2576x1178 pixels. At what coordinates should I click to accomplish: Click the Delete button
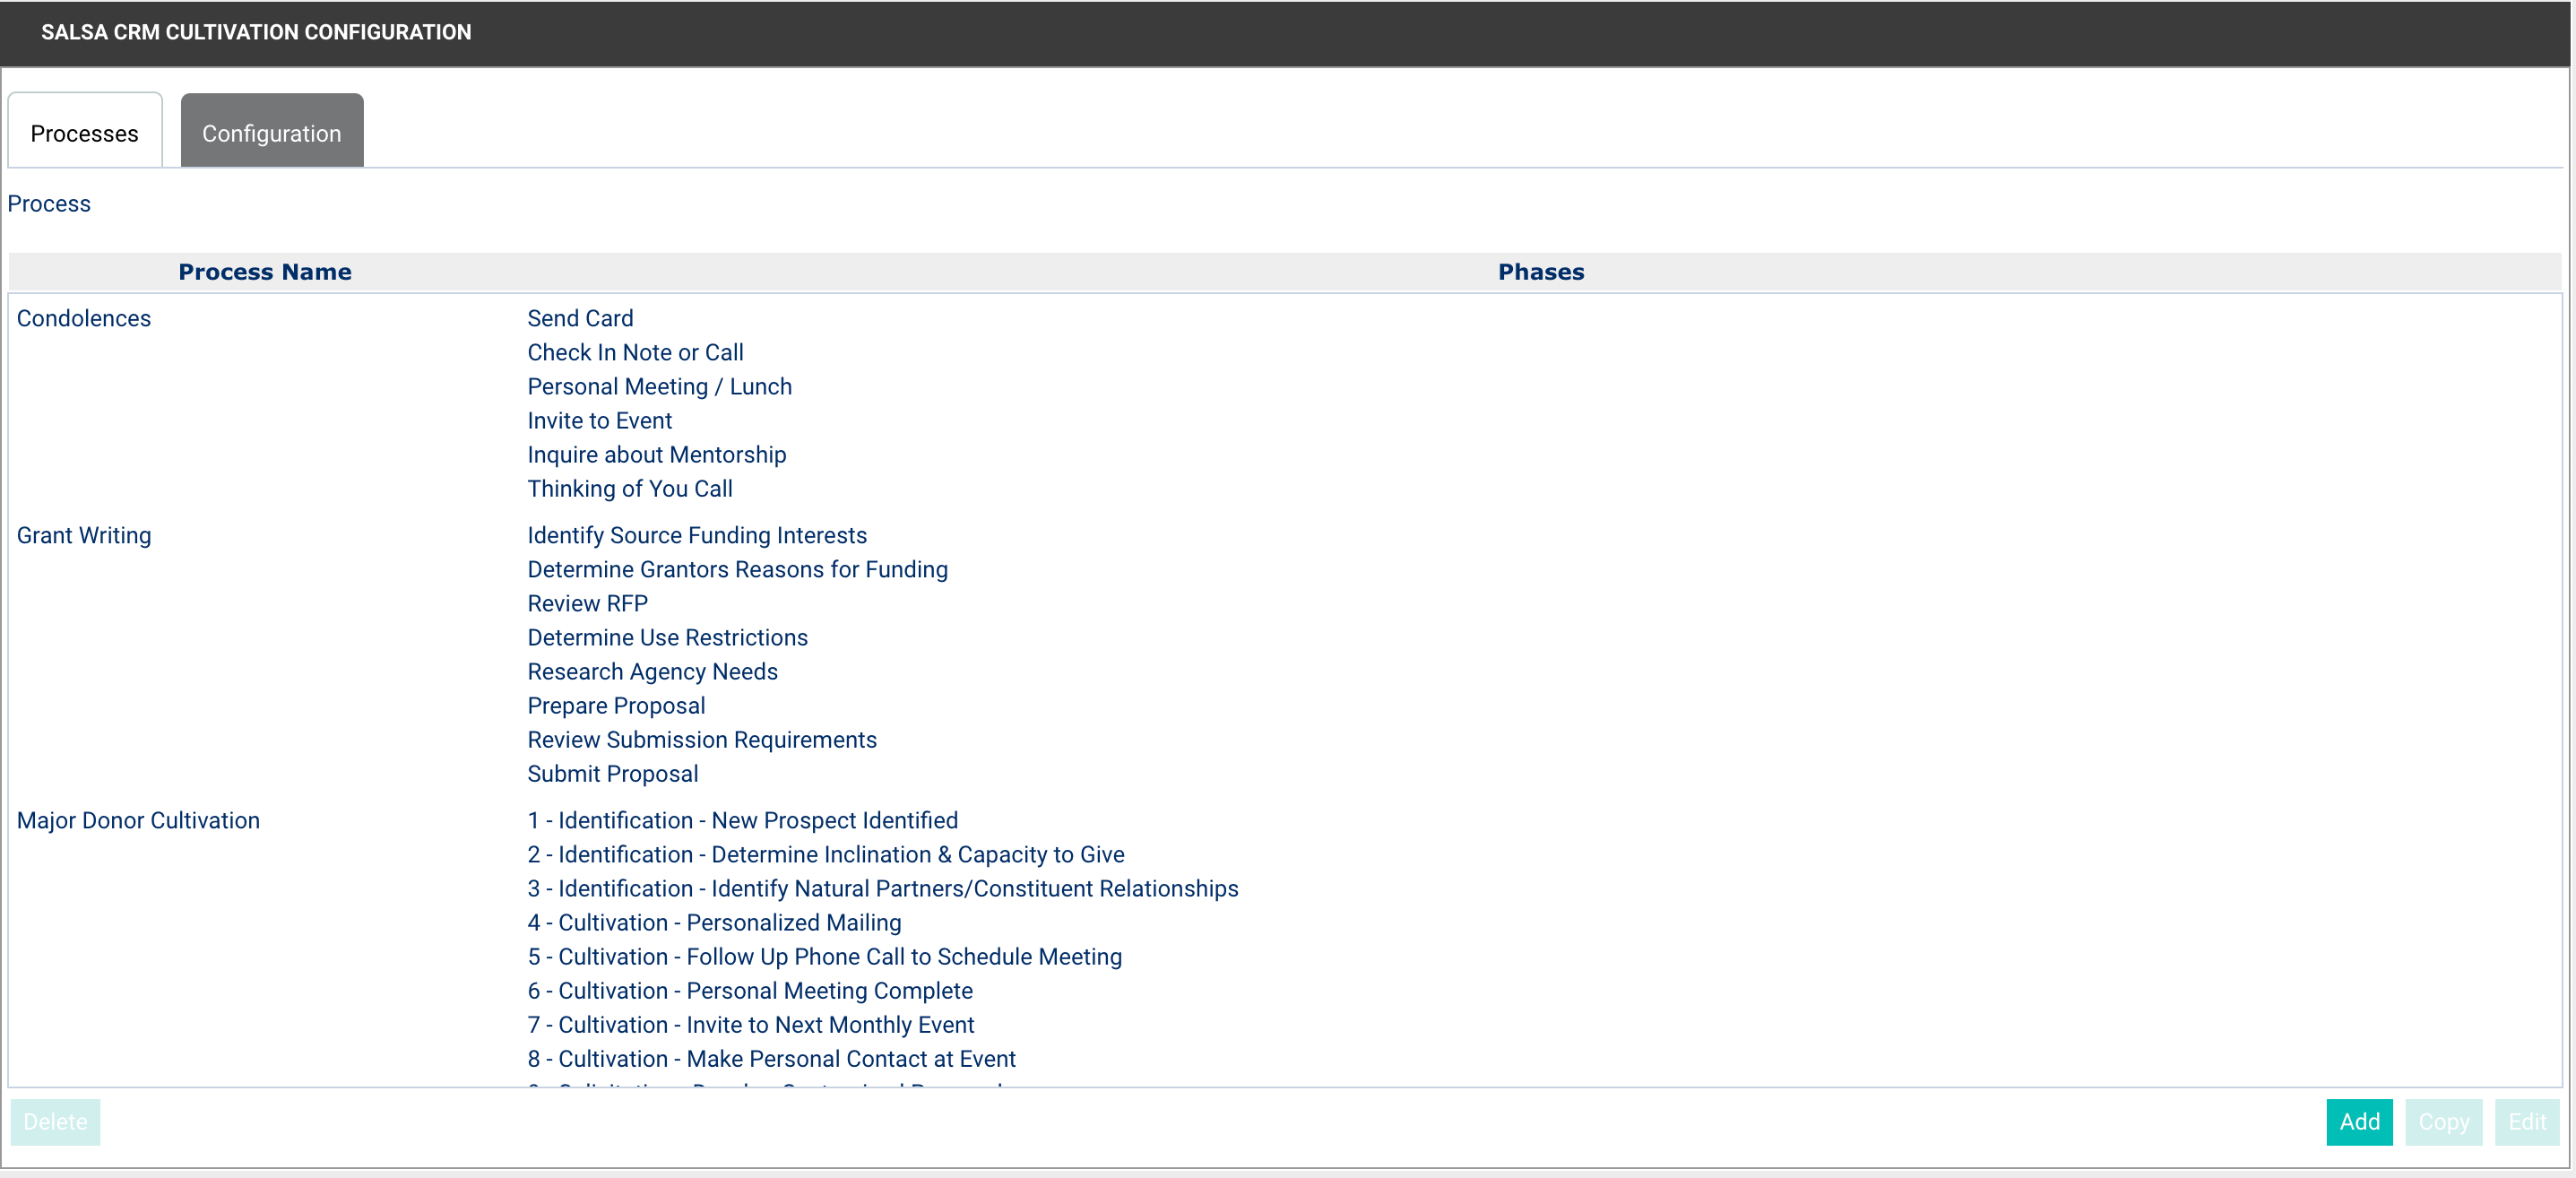pos(55,1122)
